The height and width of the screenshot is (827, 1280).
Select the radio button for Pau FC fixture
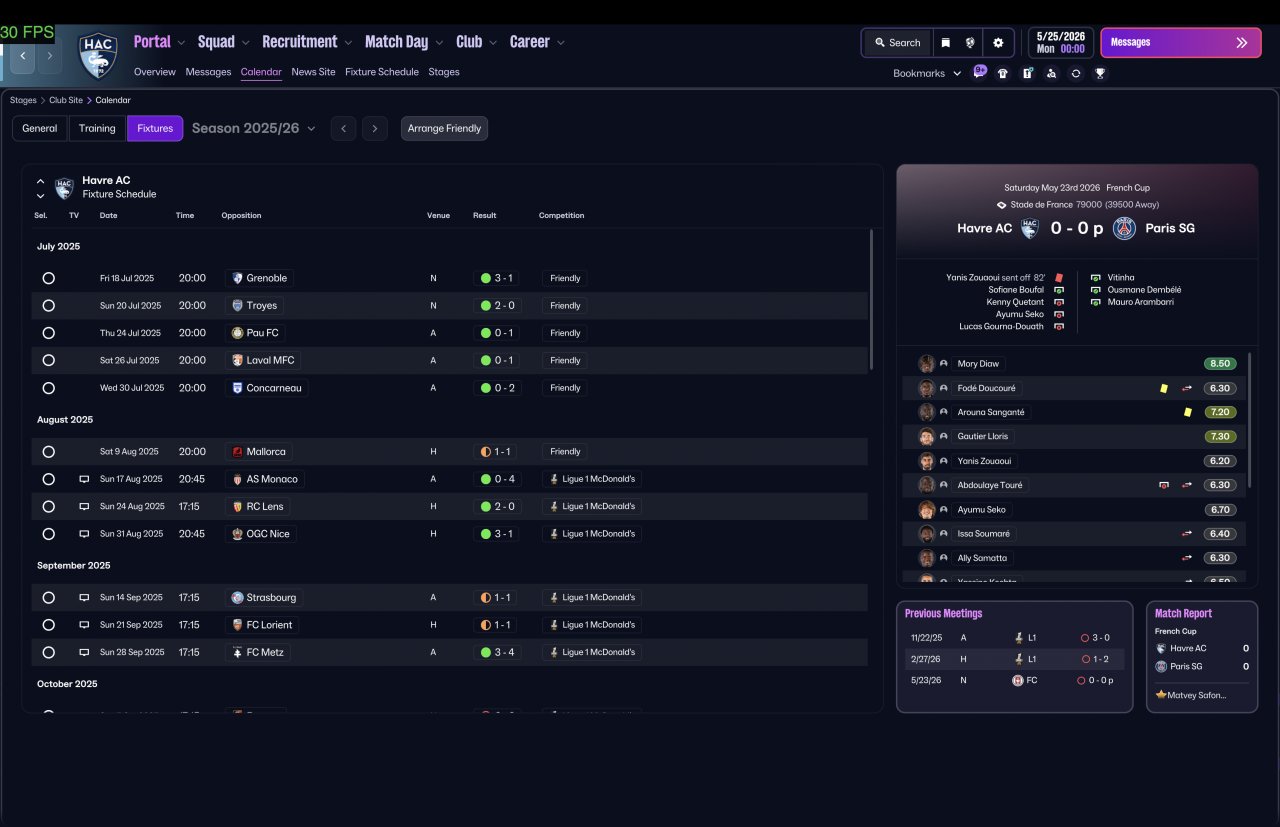48,333
